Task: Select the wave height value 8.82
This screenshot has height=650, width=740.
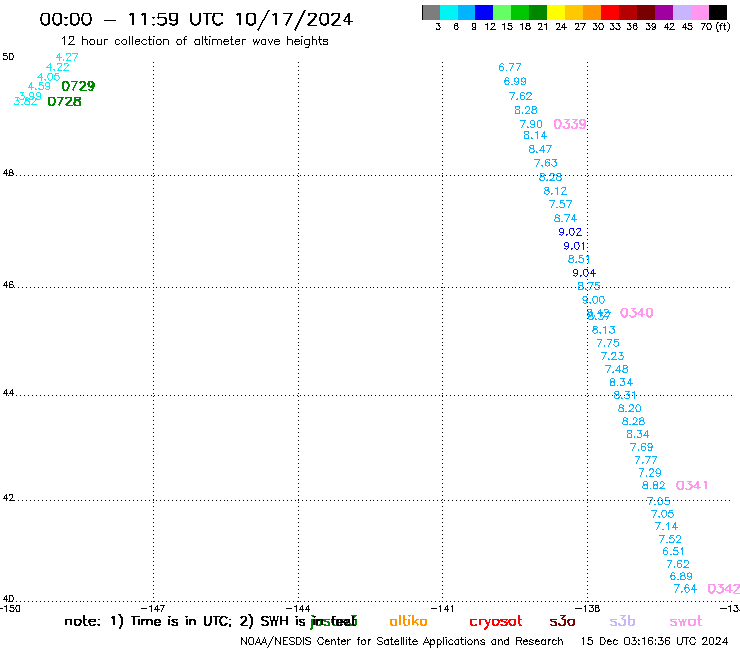Action: pyautogui.click(x=654, y=485)
